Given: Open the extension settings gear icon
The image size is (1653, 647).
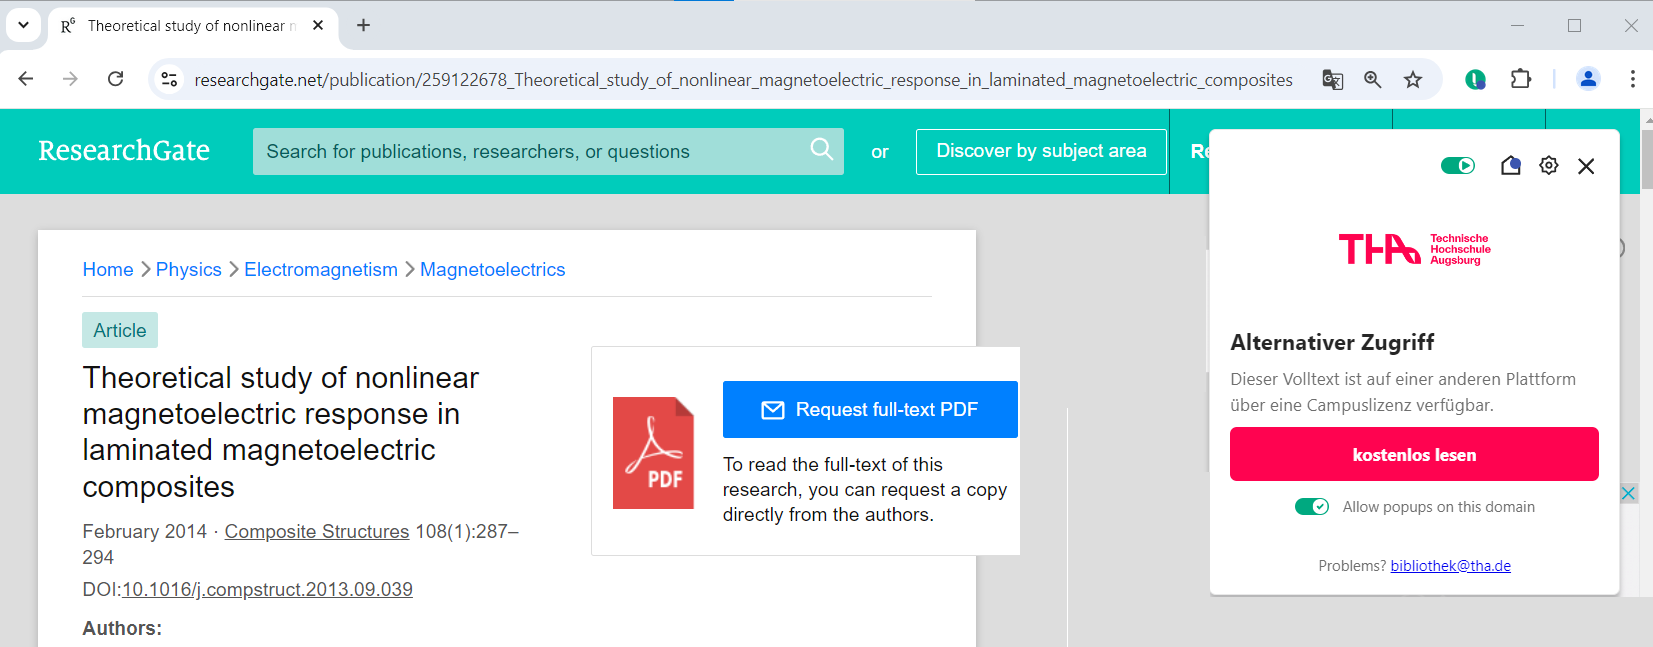Looking at the screenshot, I should 1548,166.
